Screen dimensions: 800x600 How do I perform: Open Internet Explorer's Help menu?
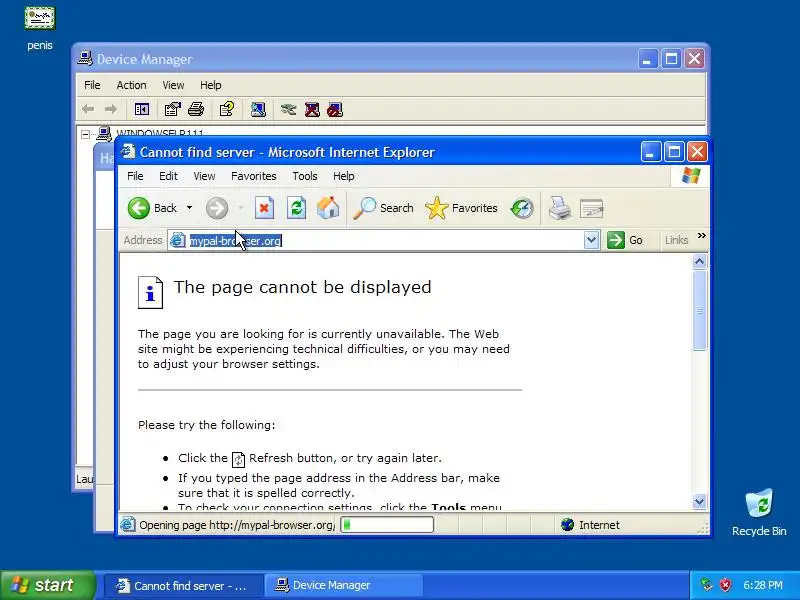pyautogui.click(x=344, y=176)
